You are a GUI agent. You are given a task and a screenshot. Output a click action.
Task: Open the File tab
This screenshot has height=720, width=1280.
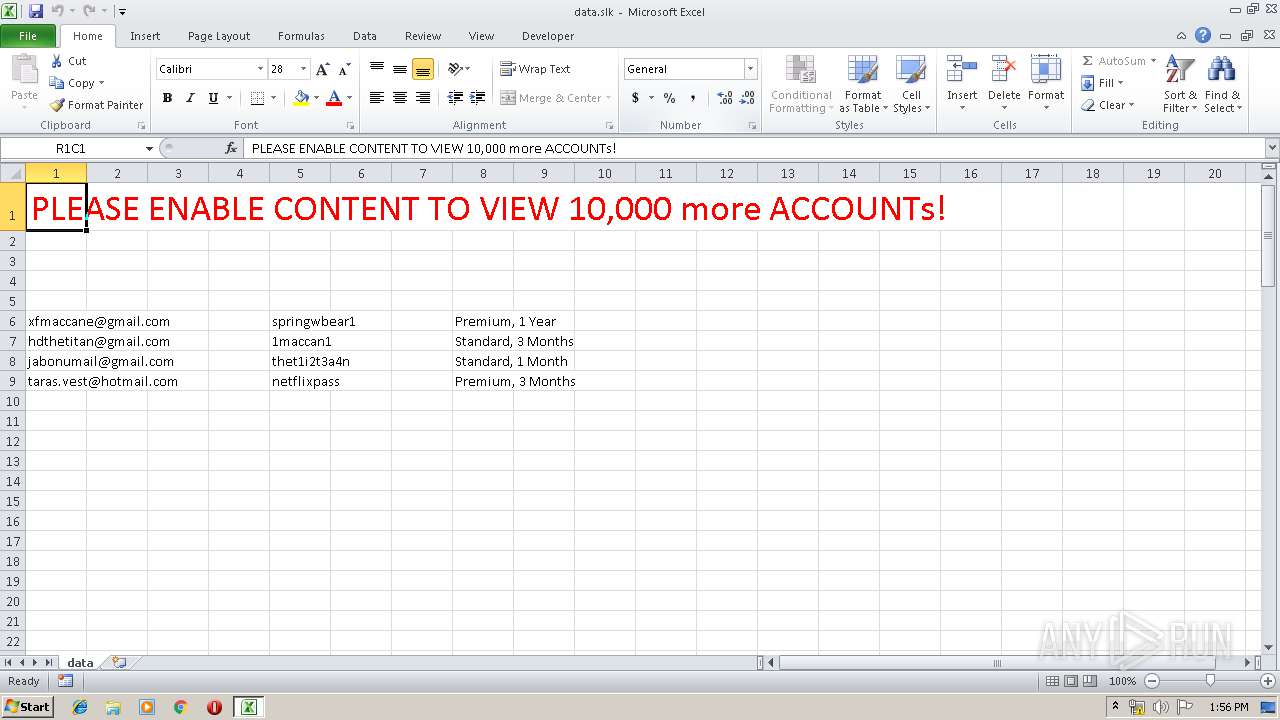click(x=28, y=36)
